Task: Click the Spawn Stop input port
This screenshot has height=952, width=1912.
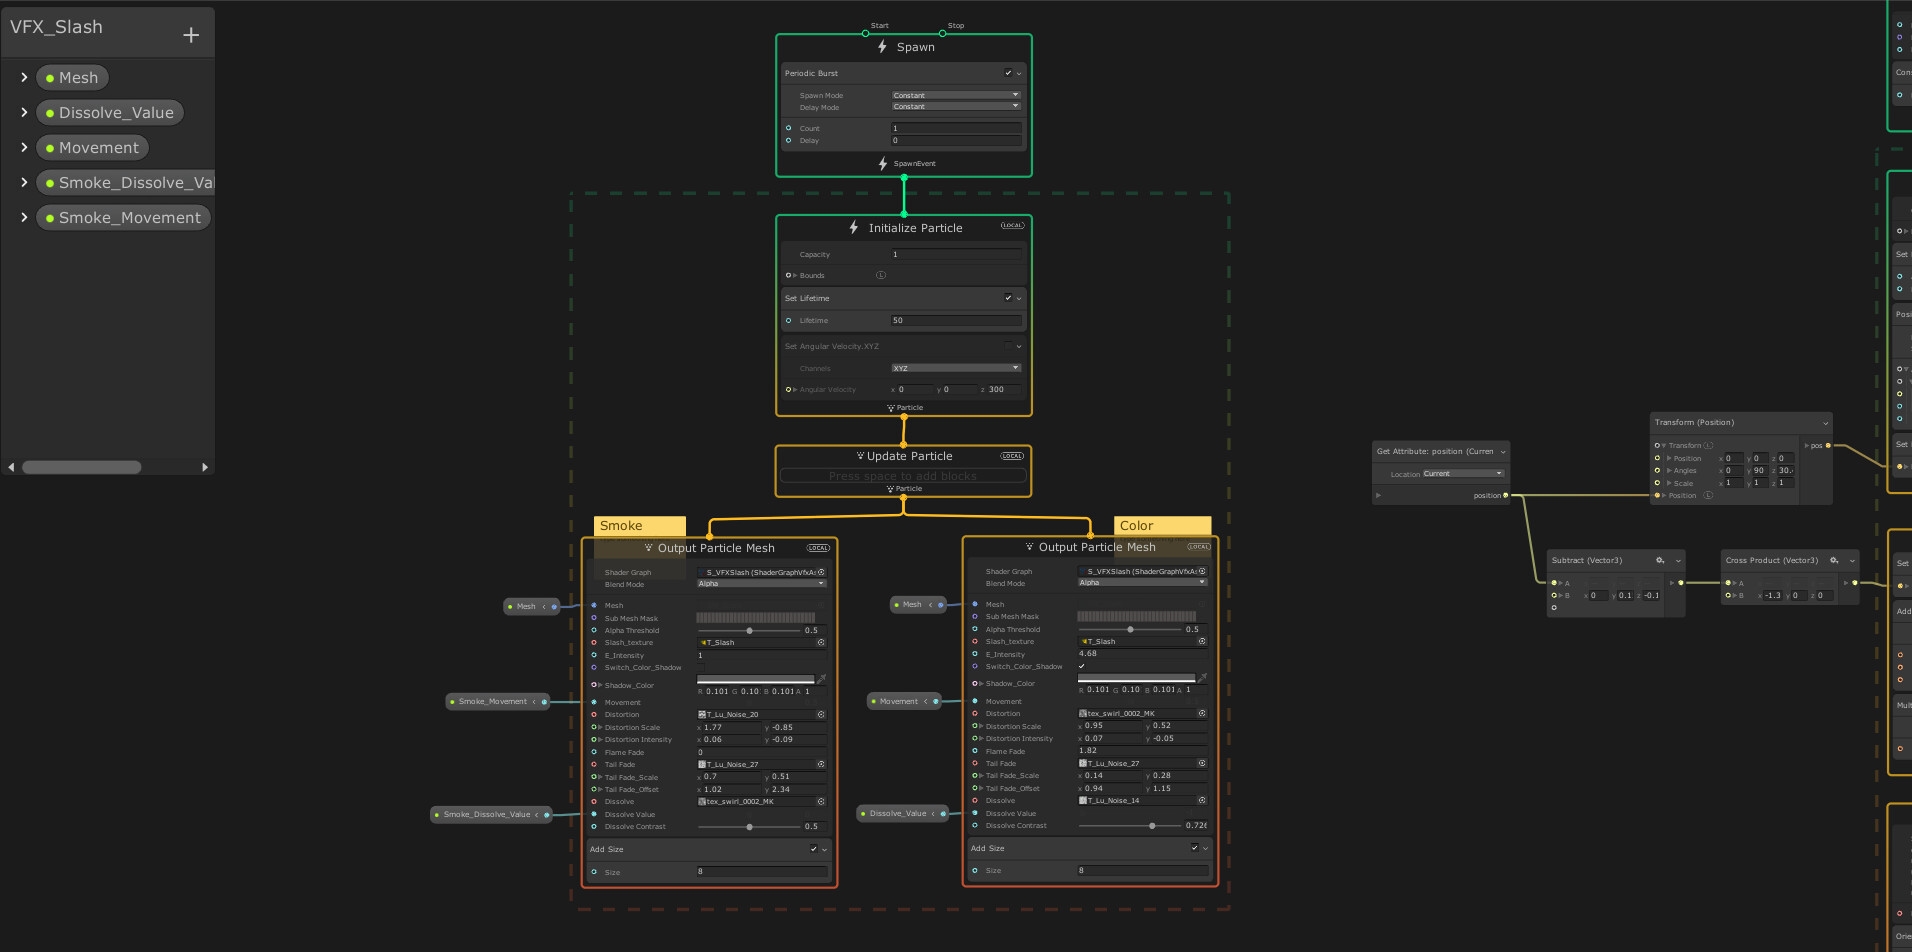Action: (x=942, y=33)
